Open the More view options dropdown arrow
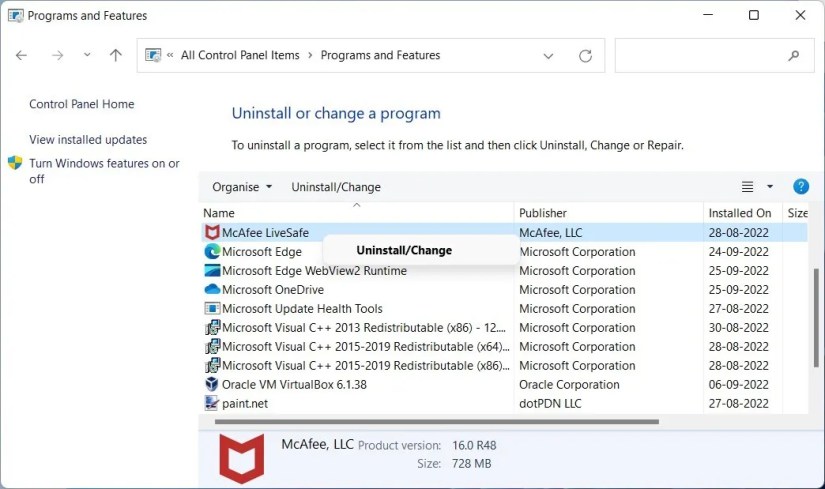Screen dimensions: 825x489 [x=770, y=186]
